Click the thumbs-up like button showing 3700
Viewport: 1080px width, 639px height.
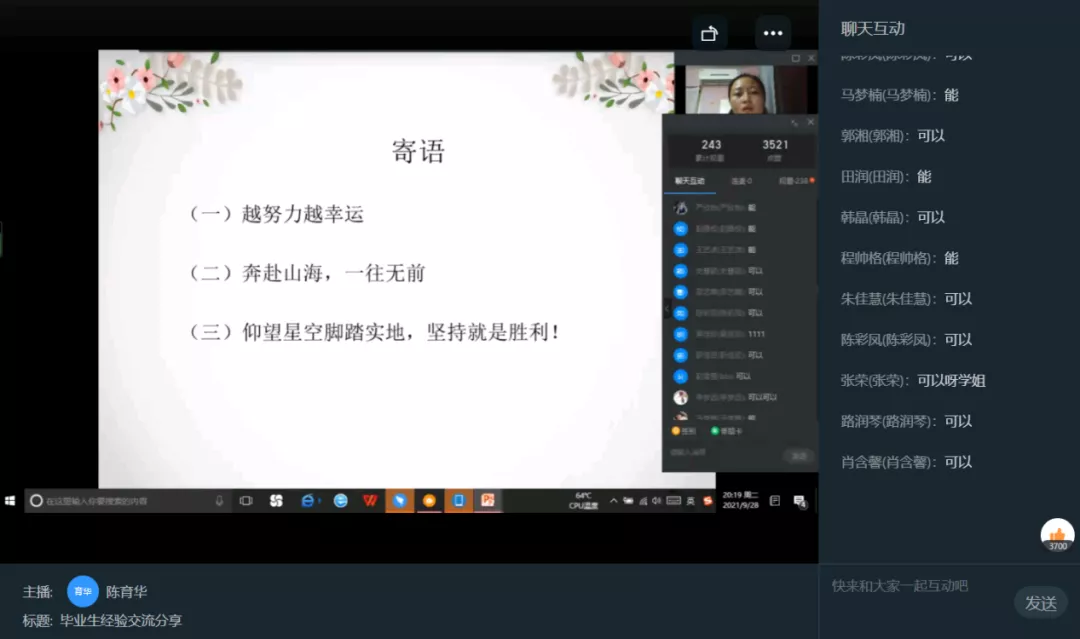click(1057, 535)
